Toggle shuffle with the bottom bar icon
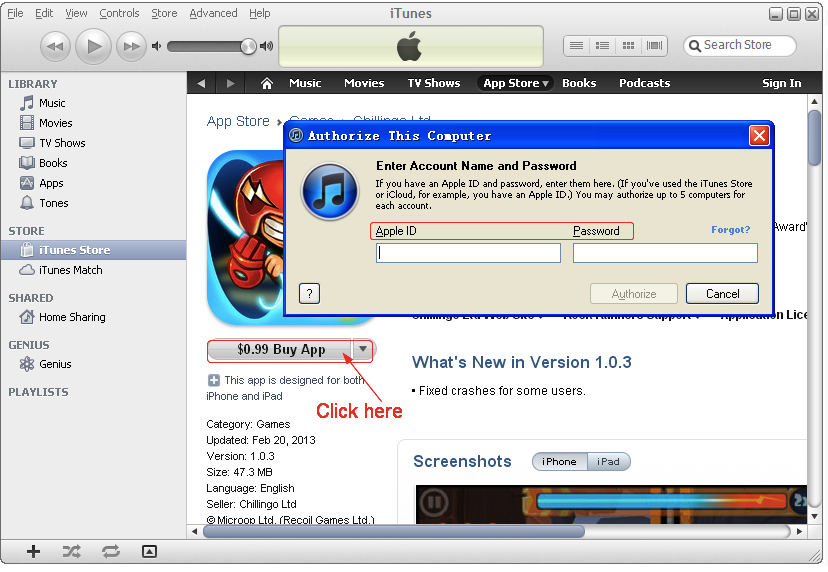 [72, 552]
